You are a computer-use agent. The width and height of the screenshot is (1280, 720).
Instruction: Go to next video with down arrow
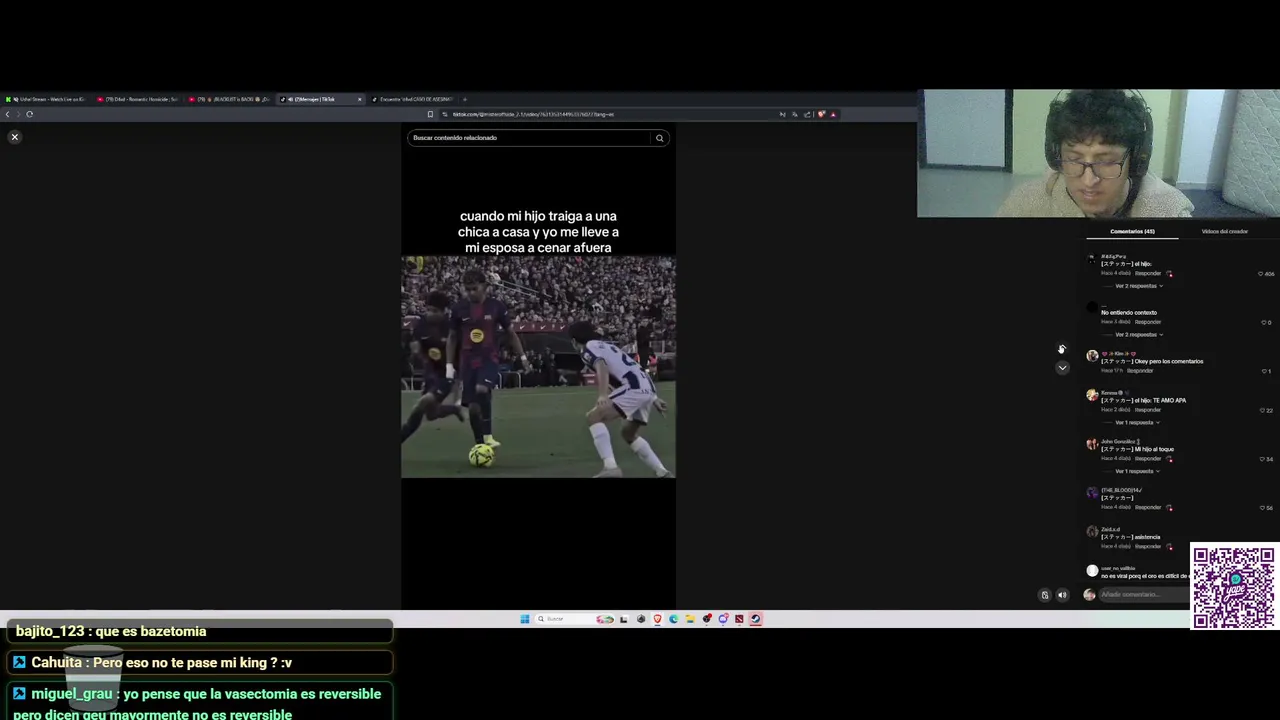click(x=1062, y=368)
